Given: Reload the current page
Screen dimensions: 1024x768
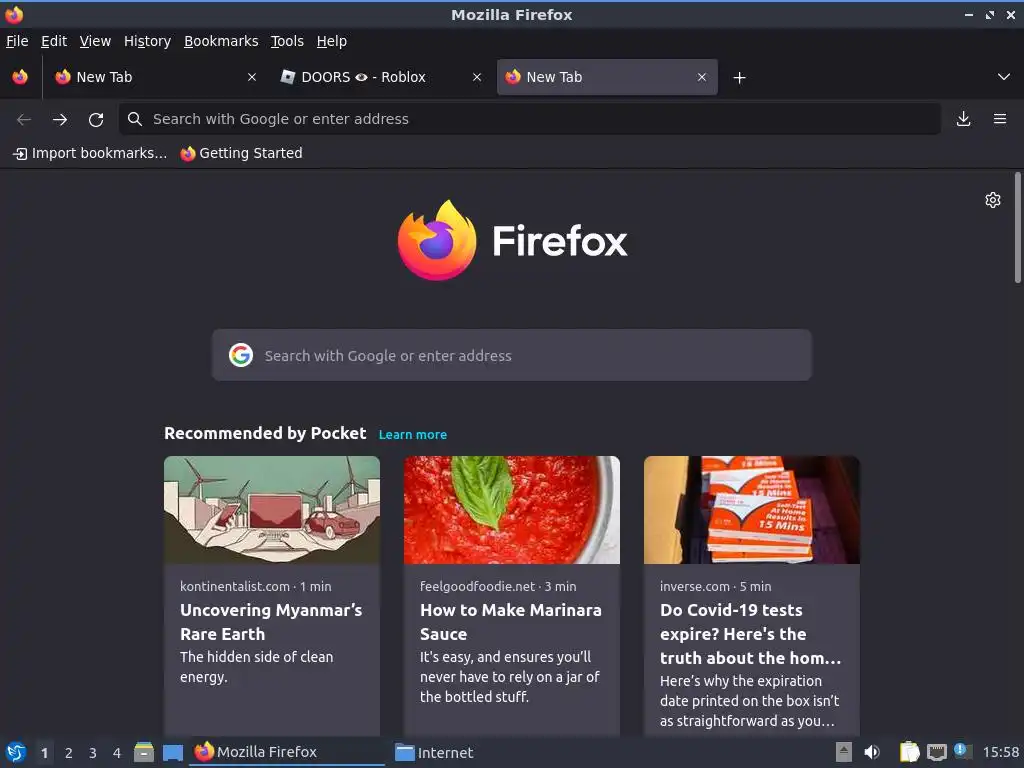Looking at the screenshot, I should 96,119.
